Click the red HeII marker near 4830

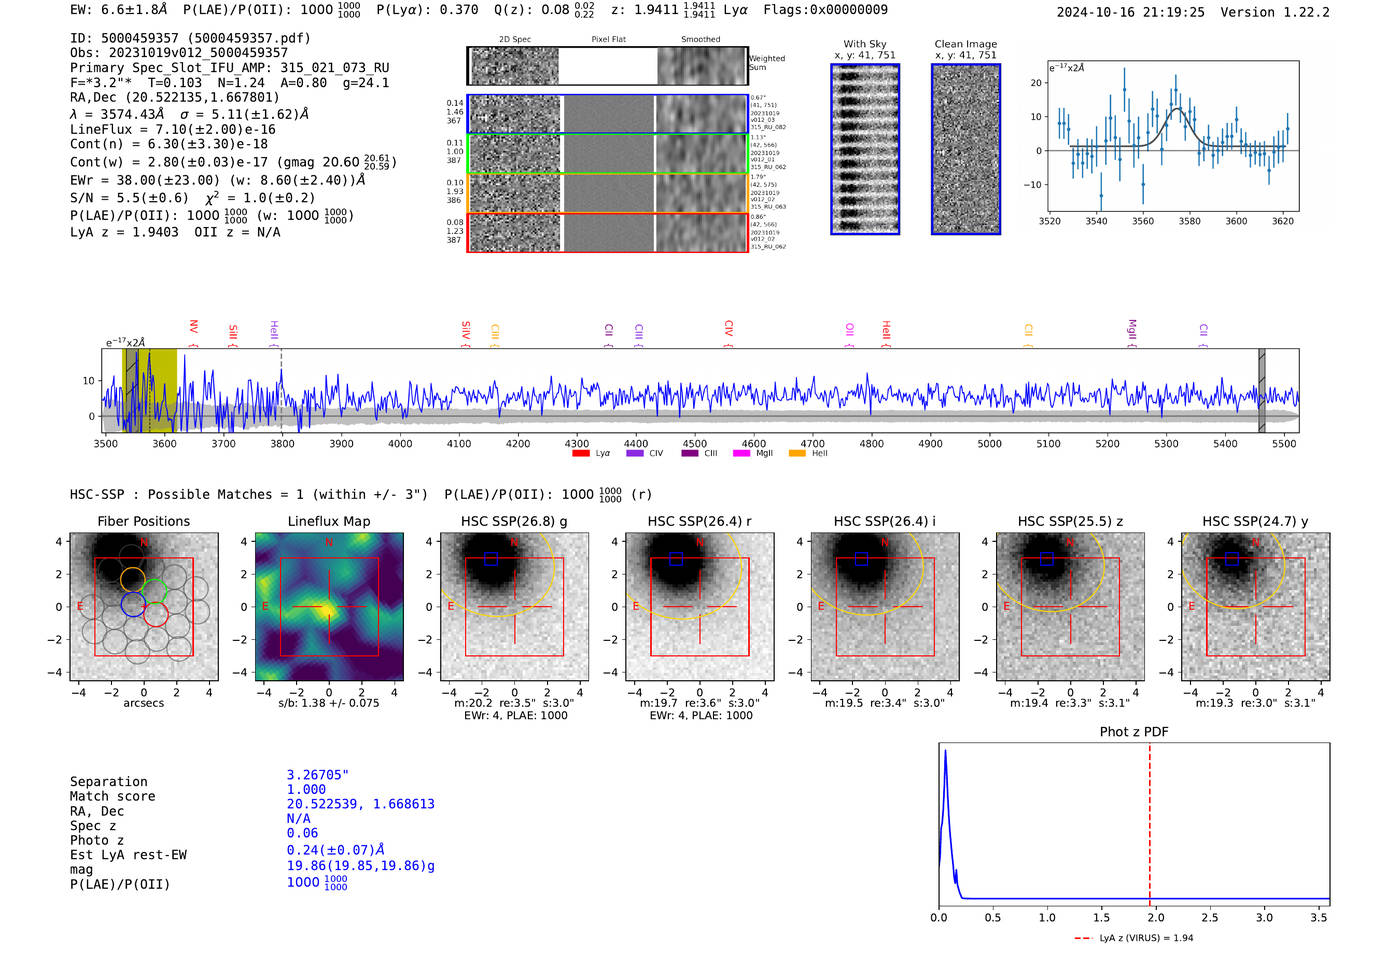[x=886, y=331]
